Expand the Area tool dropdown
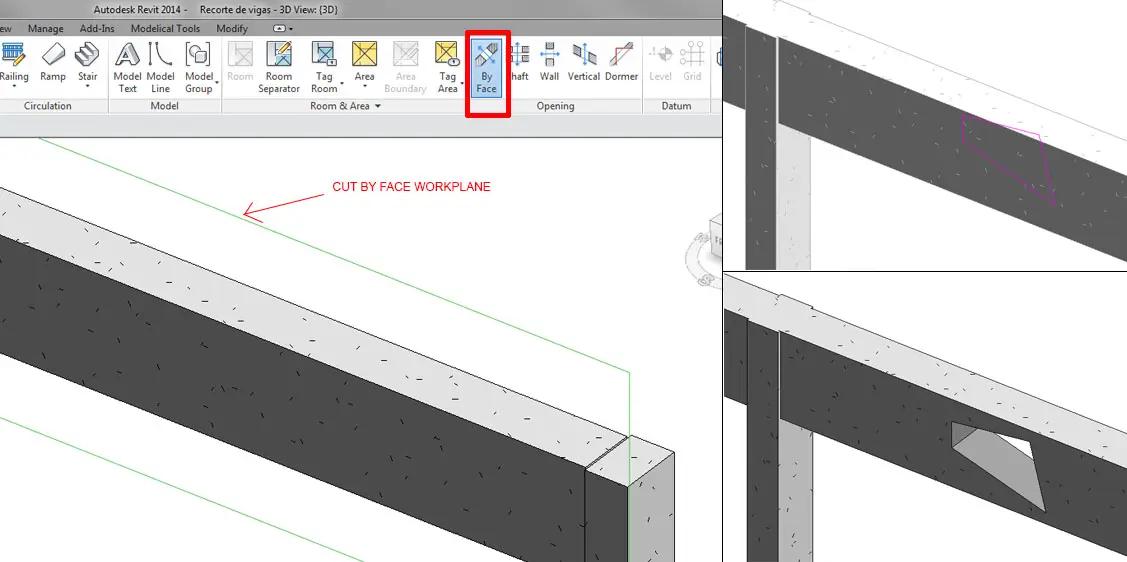Viewport: 1127px width, 562px height. tap(365, 86)
